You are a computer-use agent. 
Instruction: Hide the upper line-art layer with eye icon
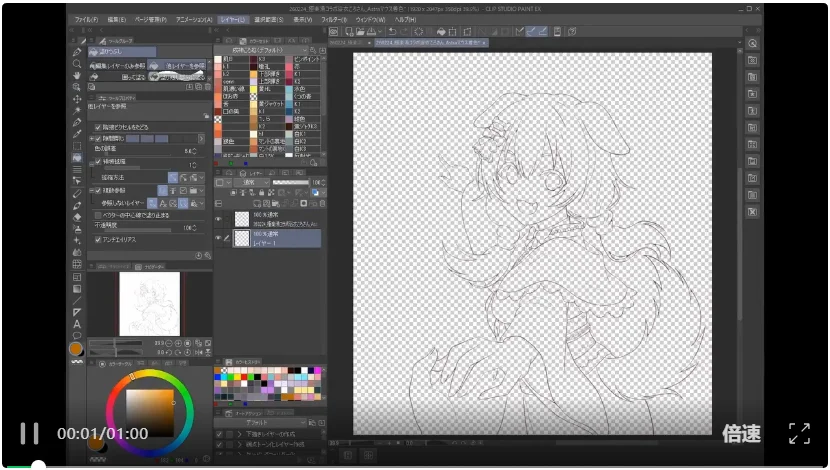point(218,219)
